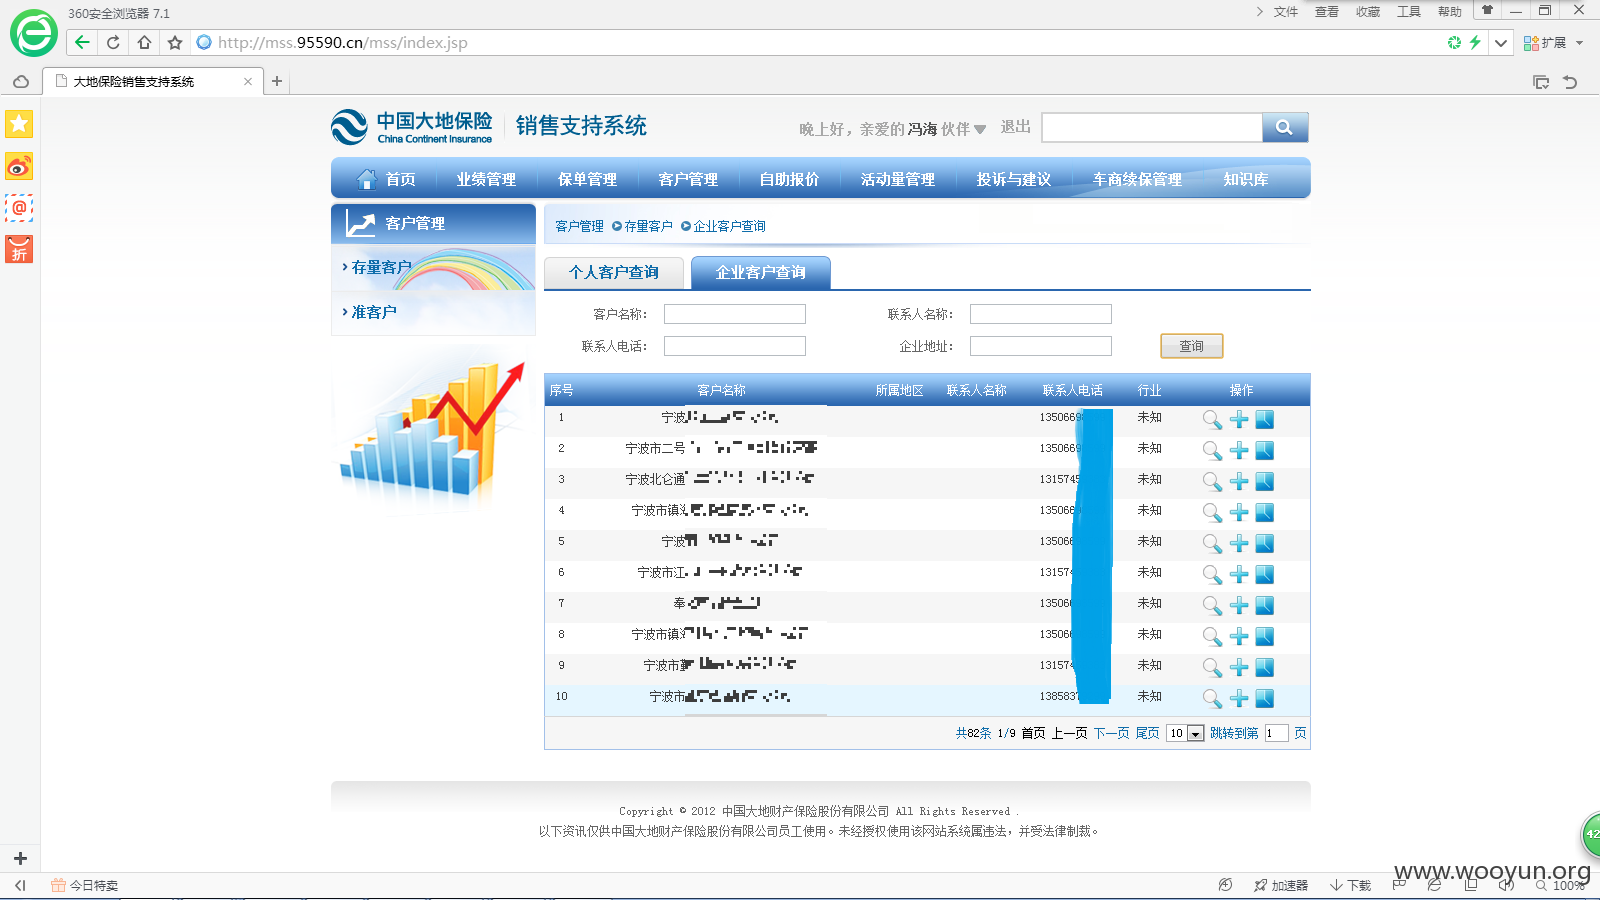Viewport: 1600px width, 900px height.
Task: Open the 活动量管理 menu
Action: 898,179
